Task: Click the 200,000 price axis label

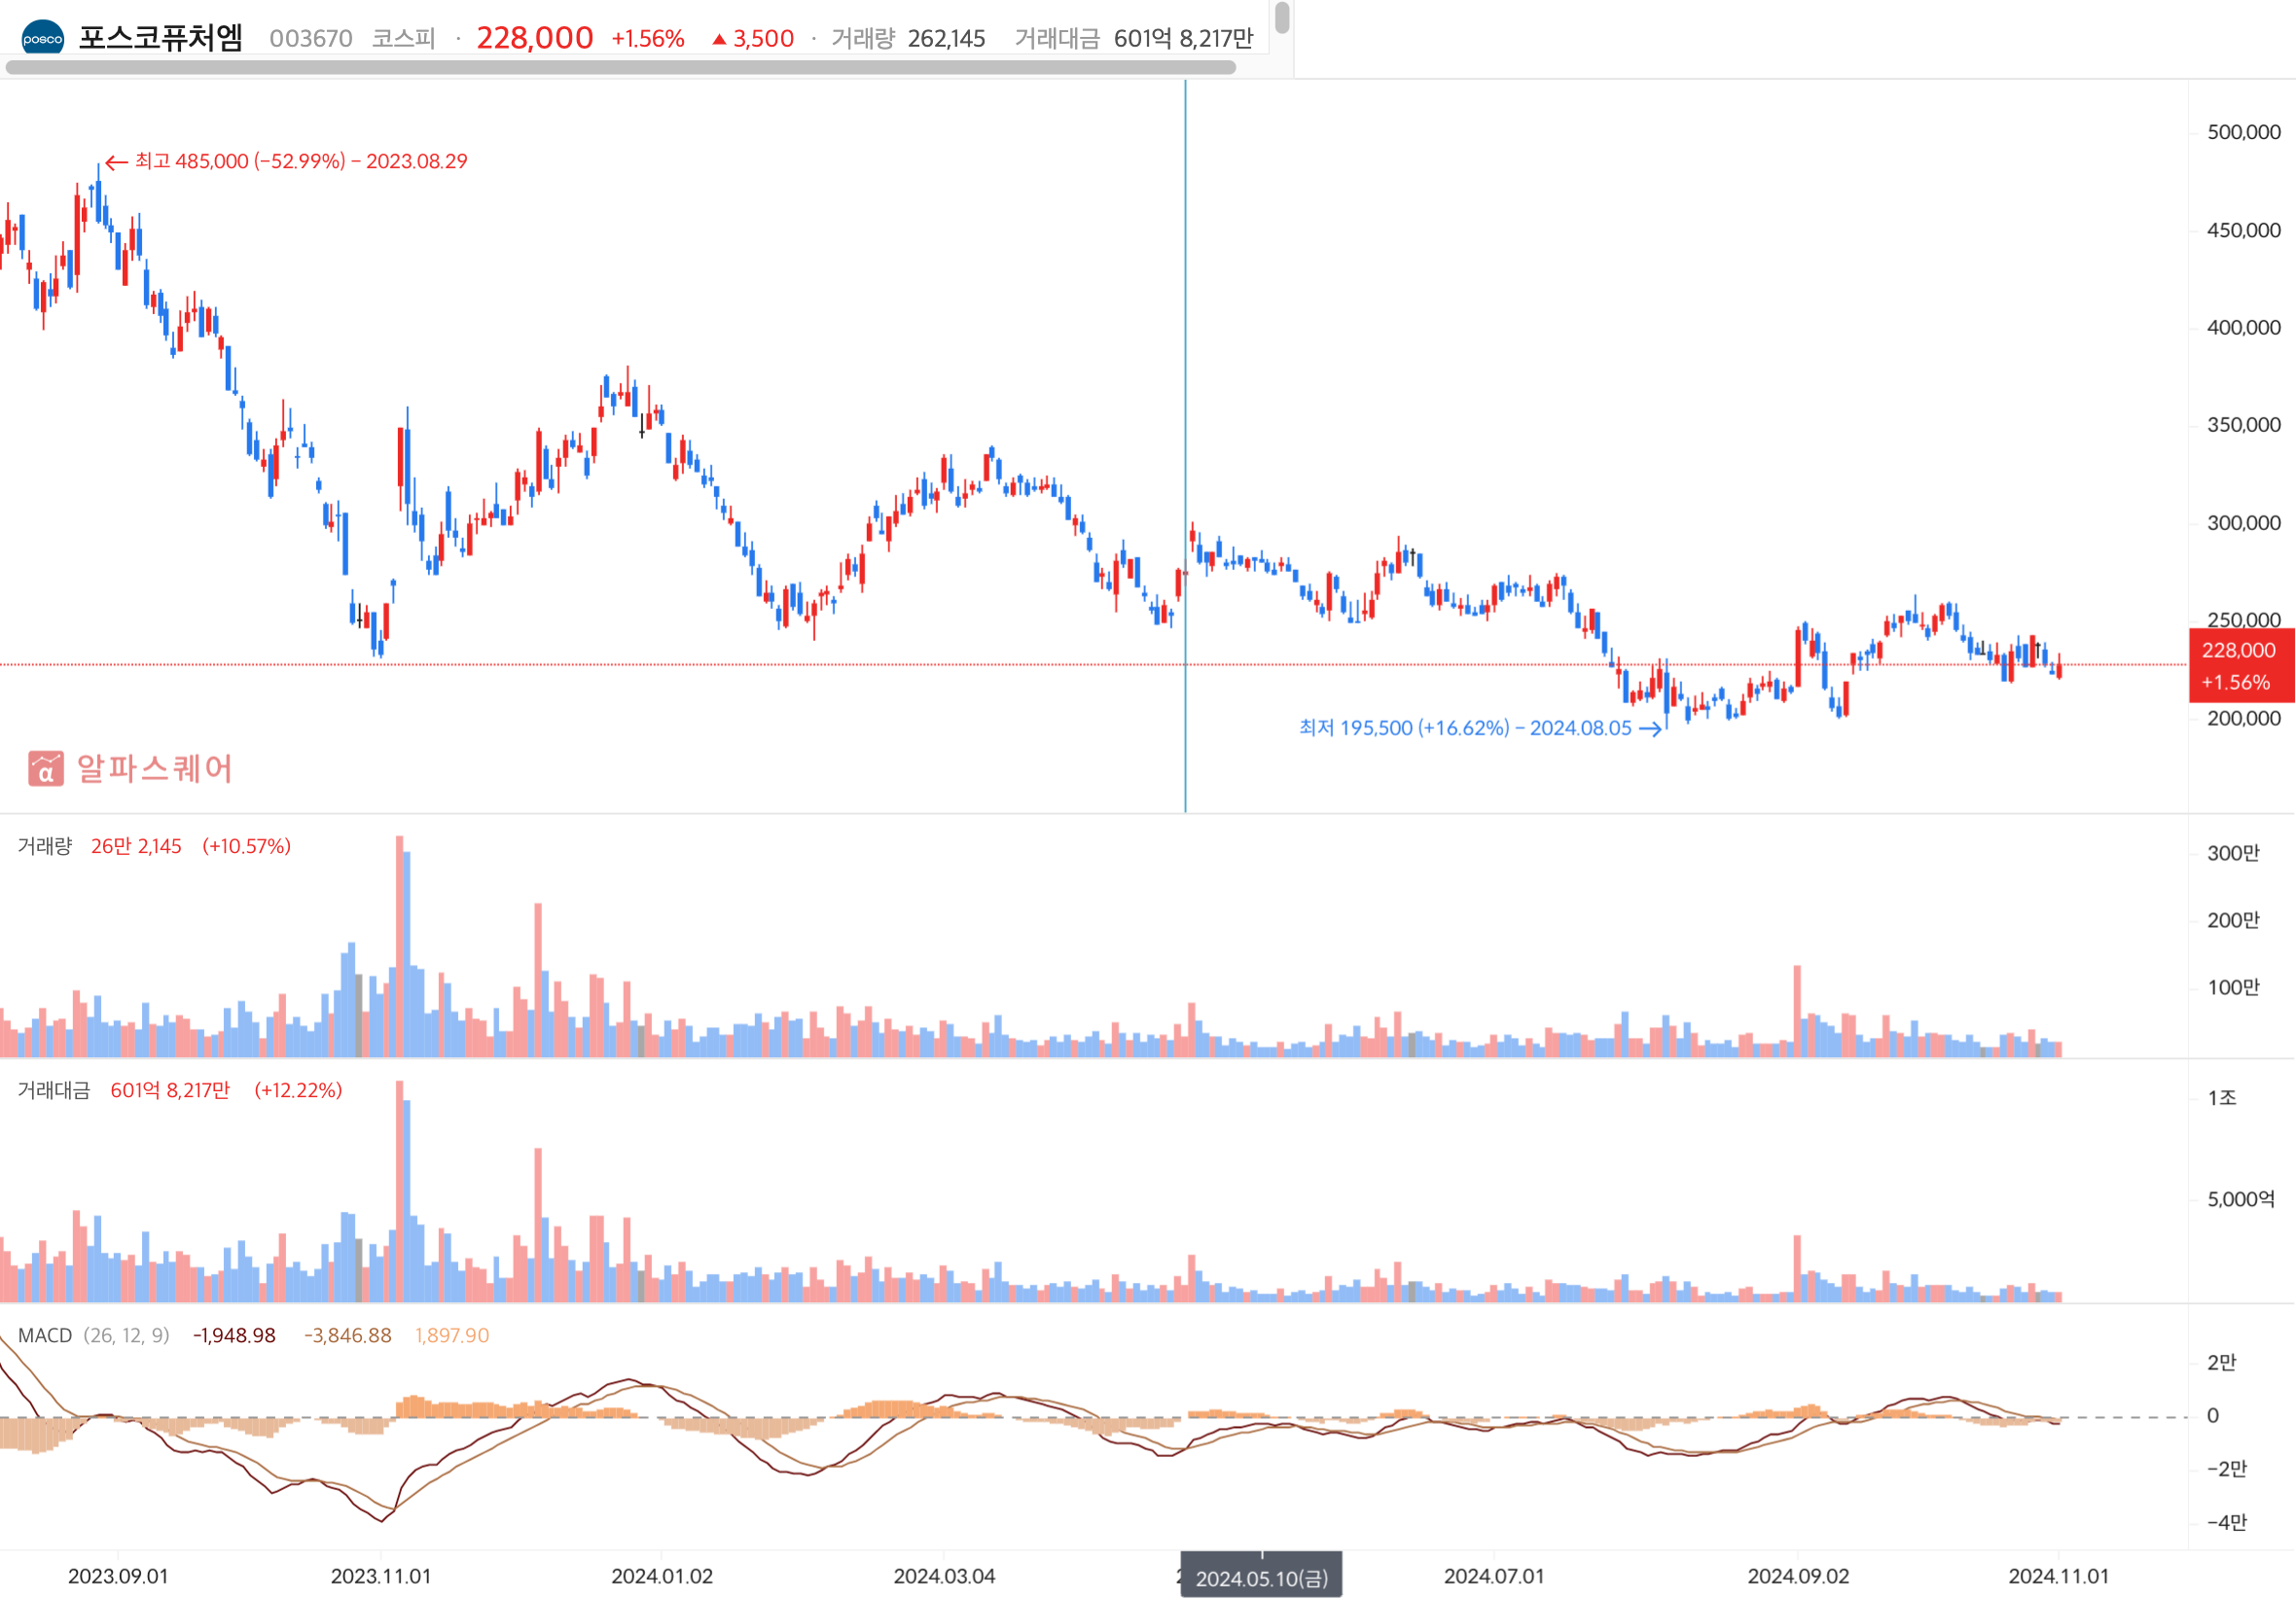Action: click(x=2244, y=718)
